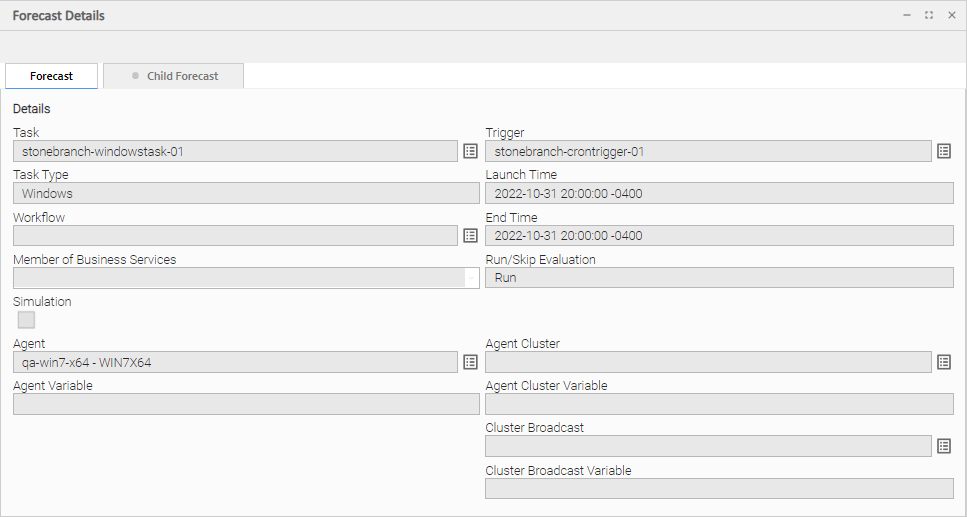Image resolution: width=967 pixels, height=517 pixels.
Task: Focus the Agent Variable field
Action: click(x=246, y=404)
